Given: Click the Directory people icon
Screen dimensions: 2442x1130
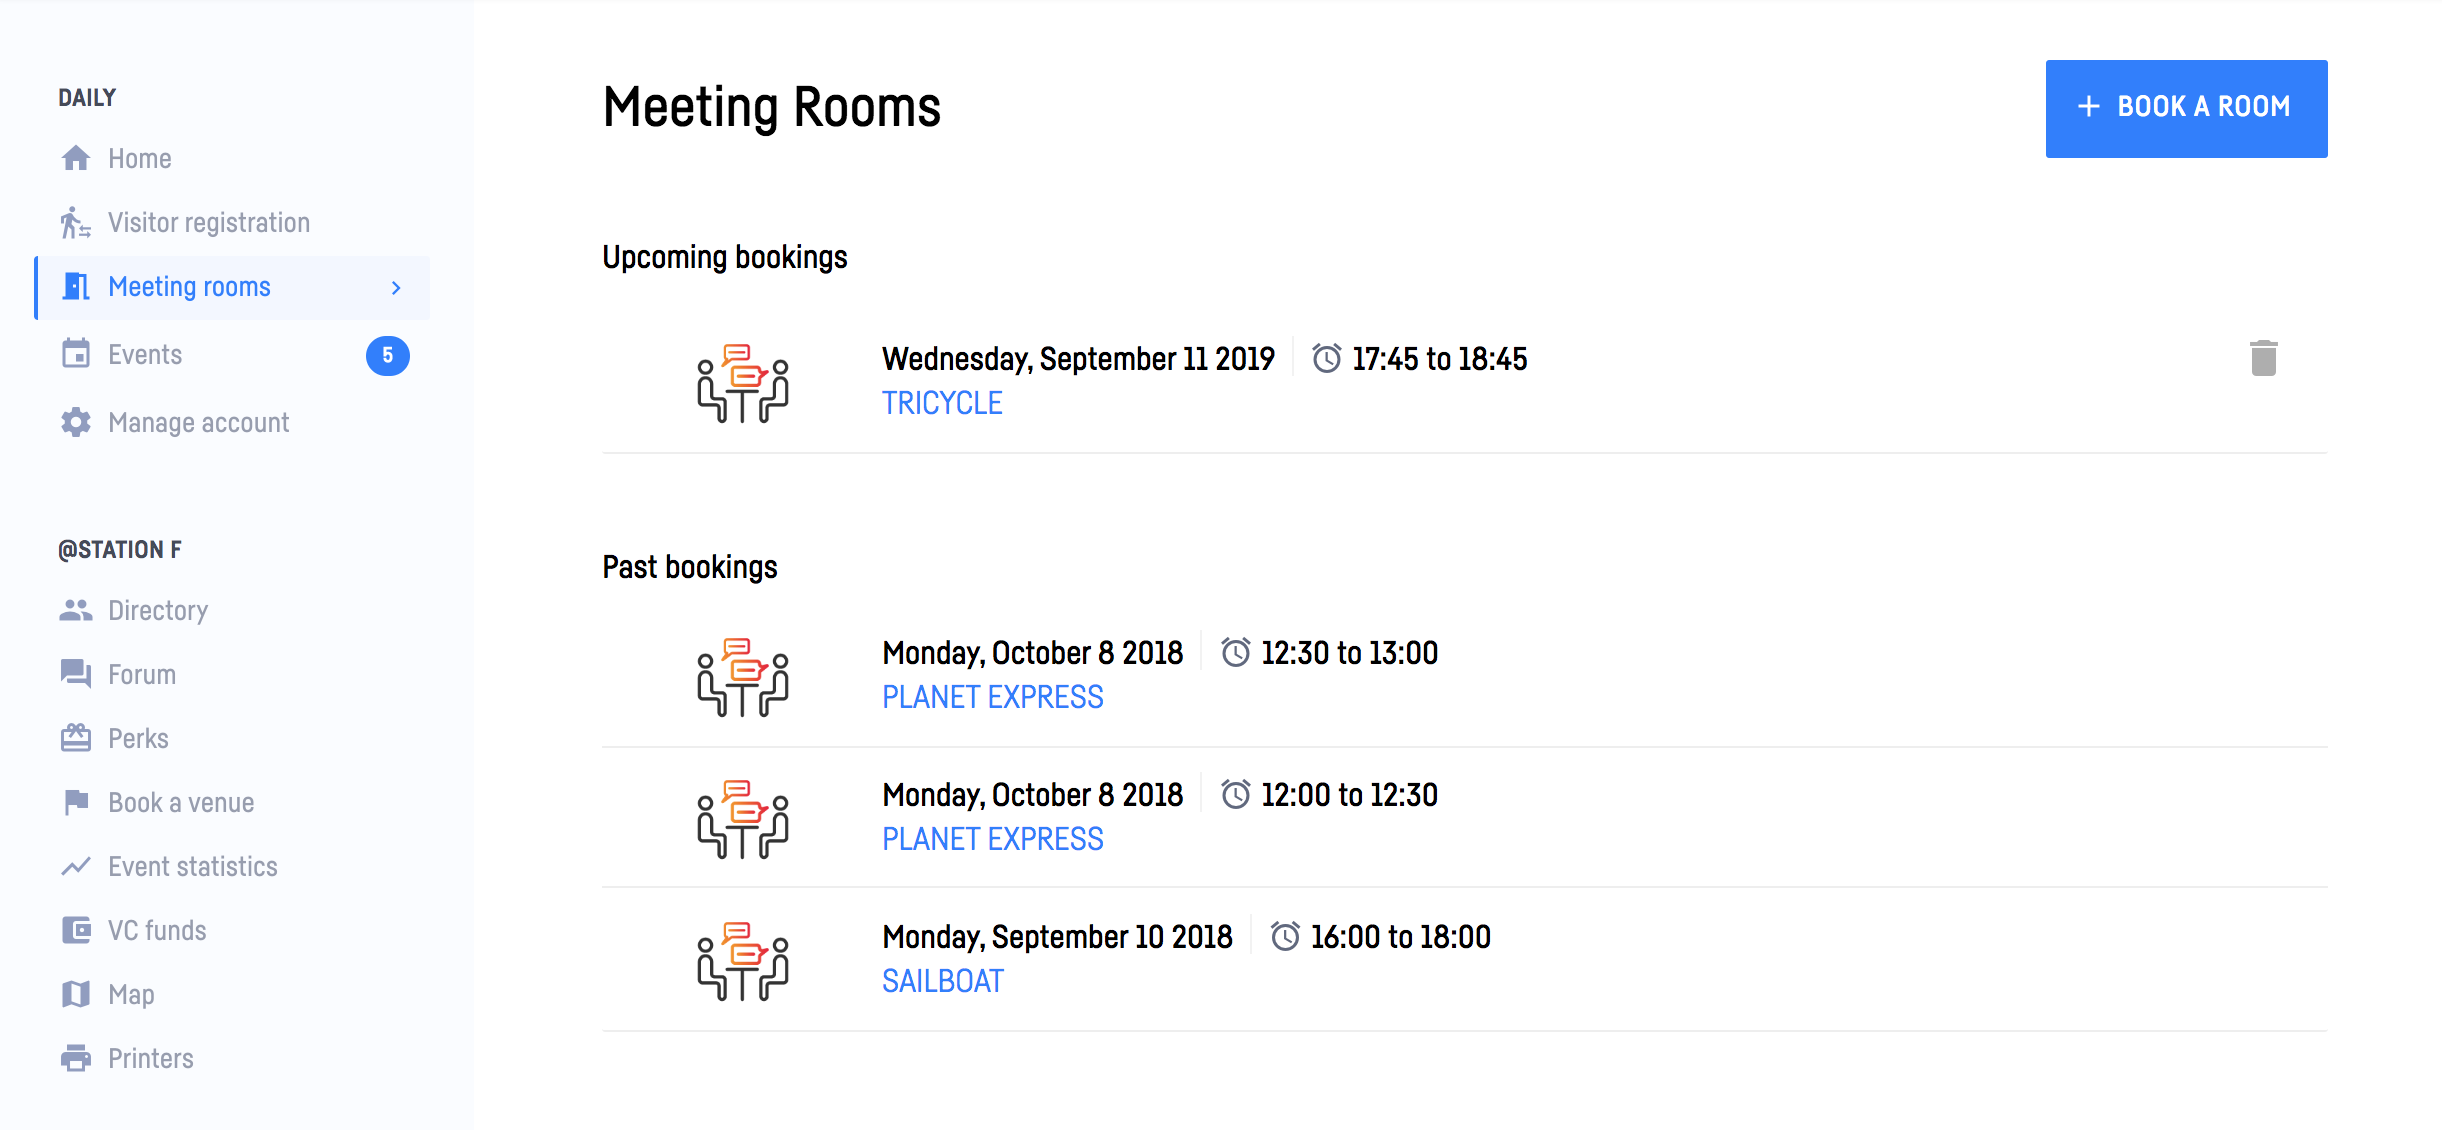Looking at the screenshot, I should (76, 610).
